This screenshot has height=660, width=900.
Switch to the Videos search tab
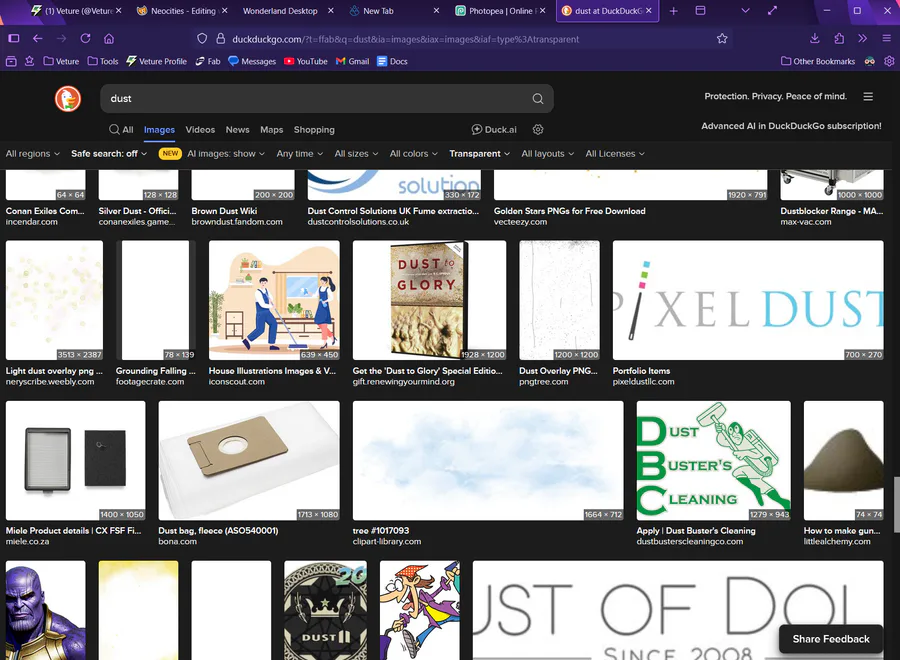200,130
